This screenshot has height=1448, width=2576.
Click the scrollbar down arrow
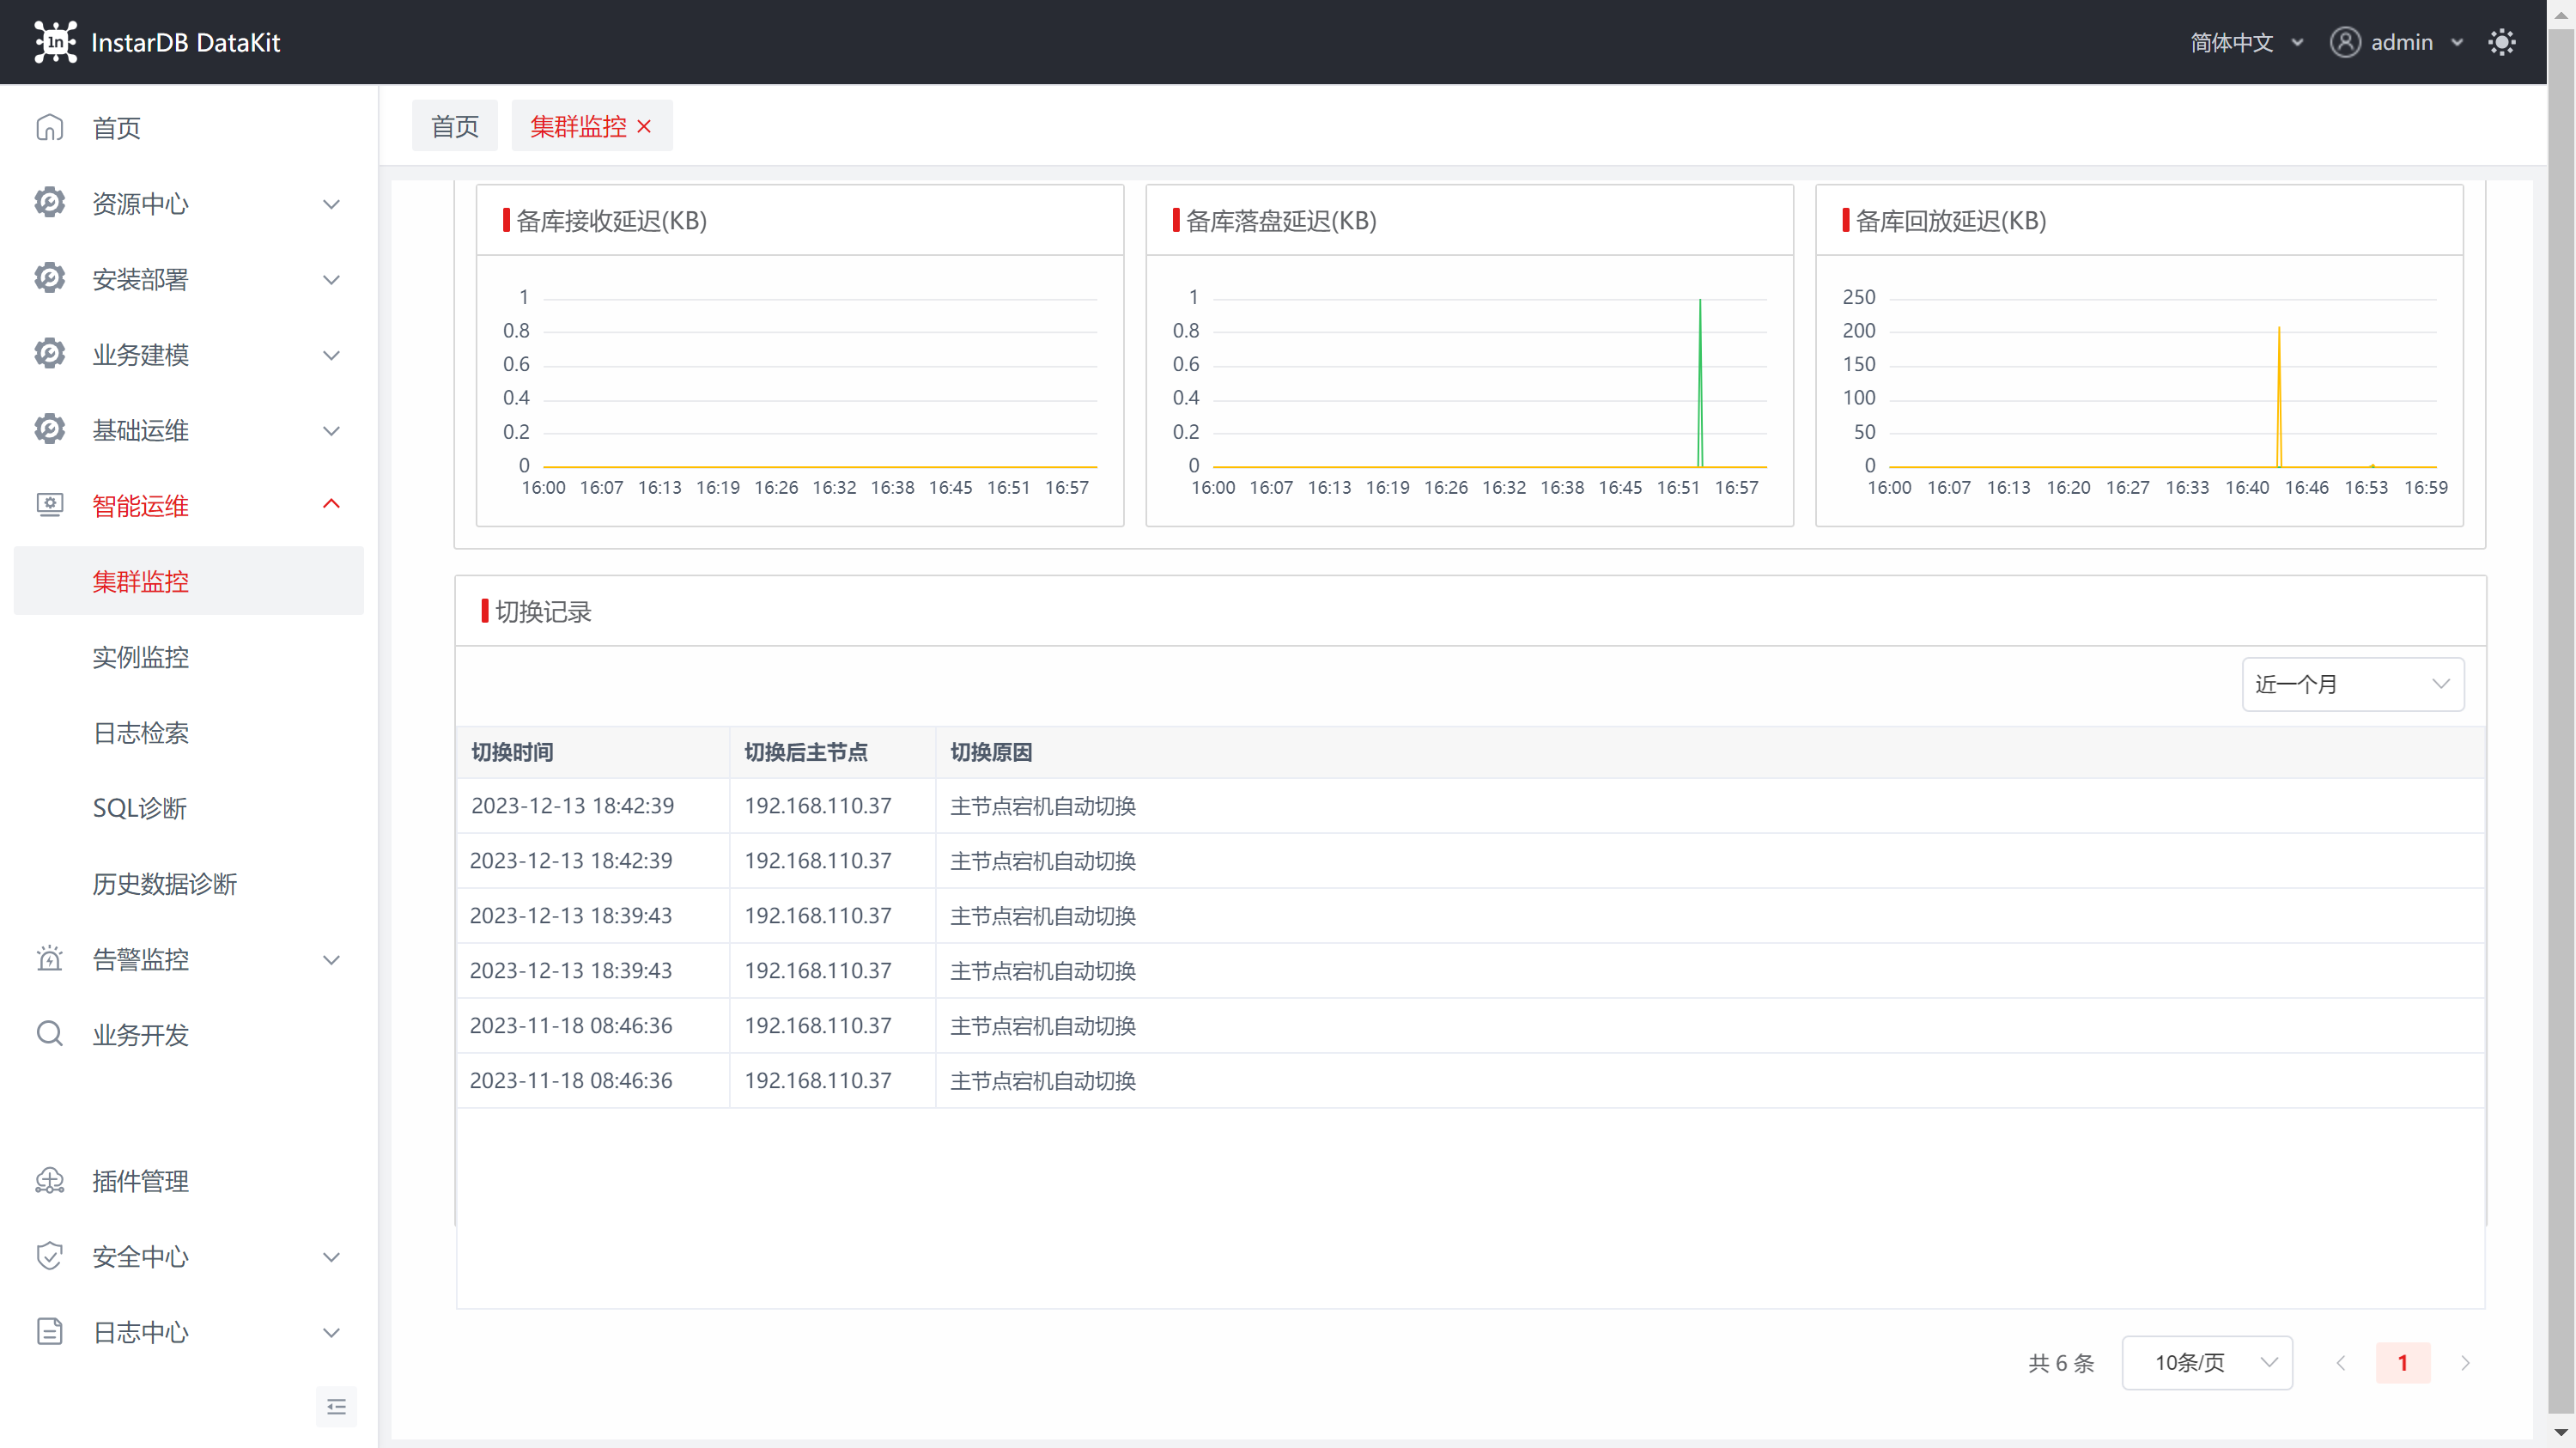[x=2561, y=1433]
